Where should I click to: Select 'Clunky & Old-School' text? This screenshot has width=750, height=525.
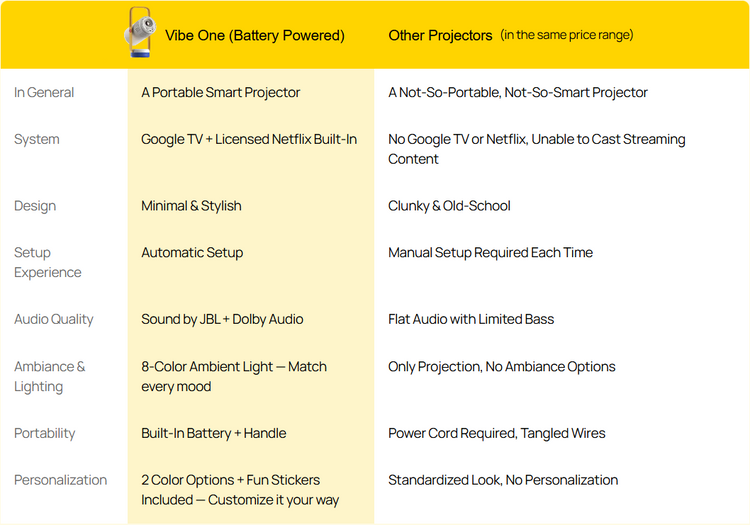(x=449, y=206)
